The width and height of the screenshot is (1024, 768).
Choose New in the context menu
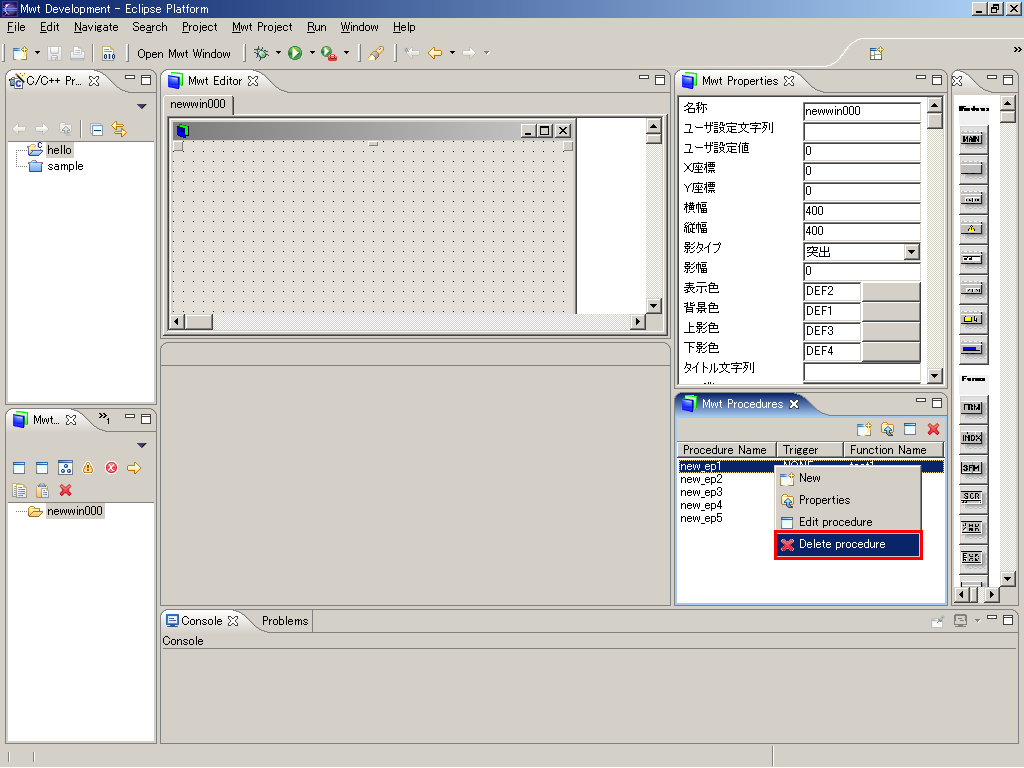point(848,478)
